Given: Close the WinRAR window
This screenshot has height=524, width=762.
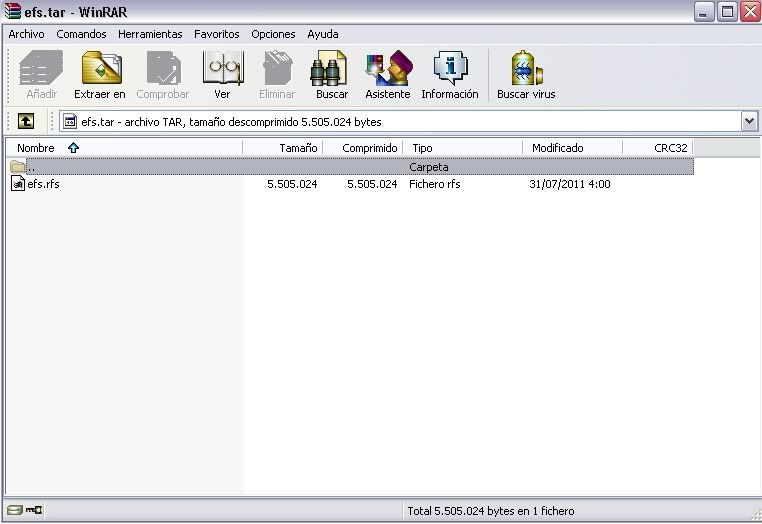Looking at the screenshot, I should 750,11.
